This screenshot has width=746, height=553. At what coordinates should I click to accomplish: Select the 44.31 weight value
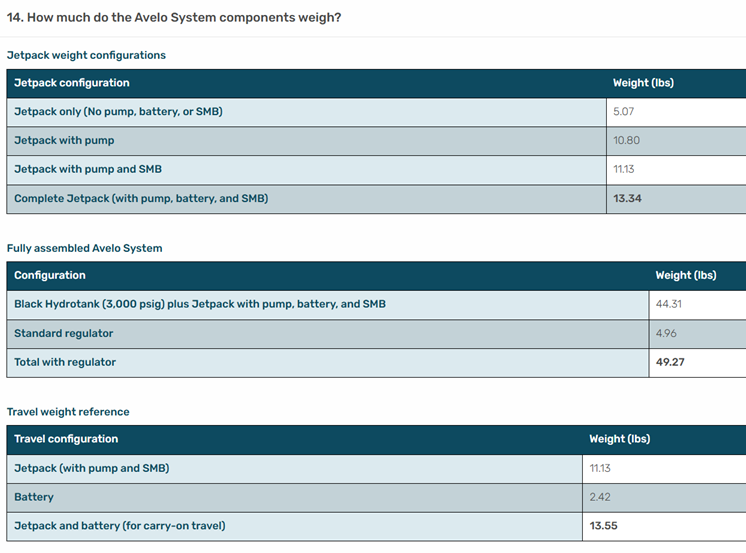tap(669, 305)
